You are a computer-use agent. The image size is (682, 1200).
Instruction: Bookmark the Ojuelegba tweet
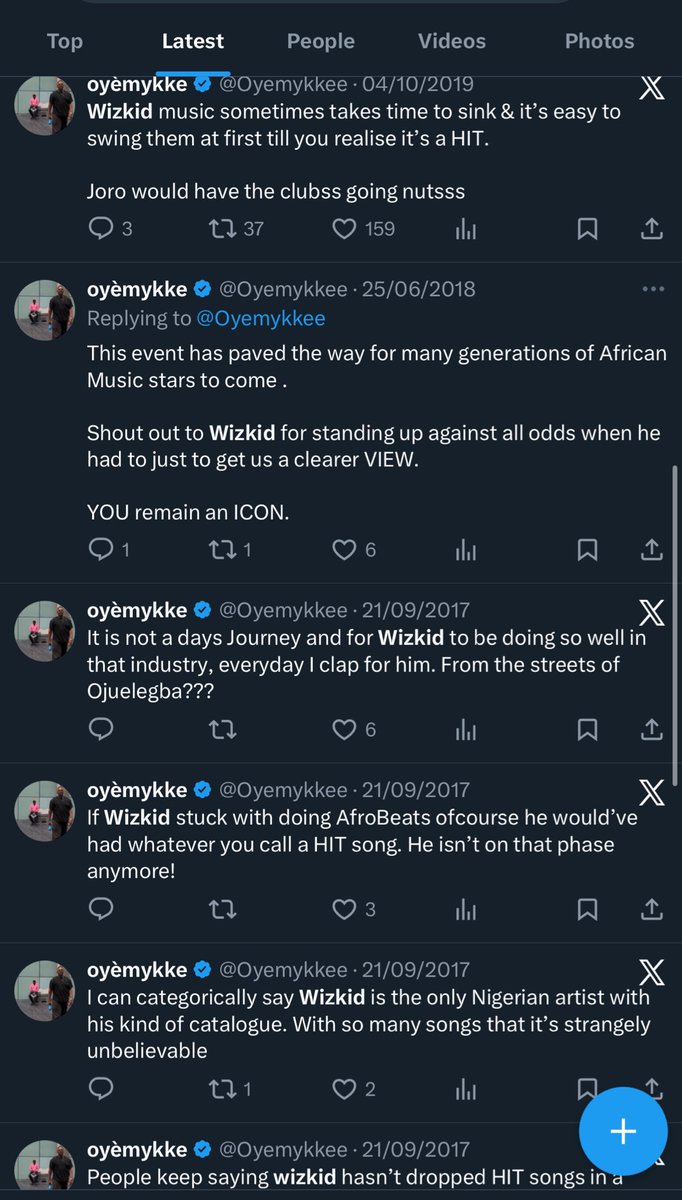point(588,729)
